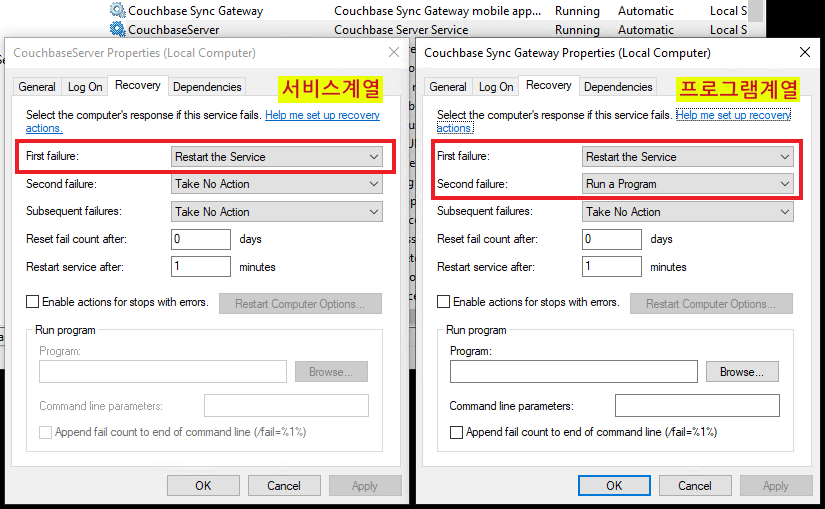Open Log On tab in CouchbaseServer Properties
The image size is (825, 509).
click(85, 87)
